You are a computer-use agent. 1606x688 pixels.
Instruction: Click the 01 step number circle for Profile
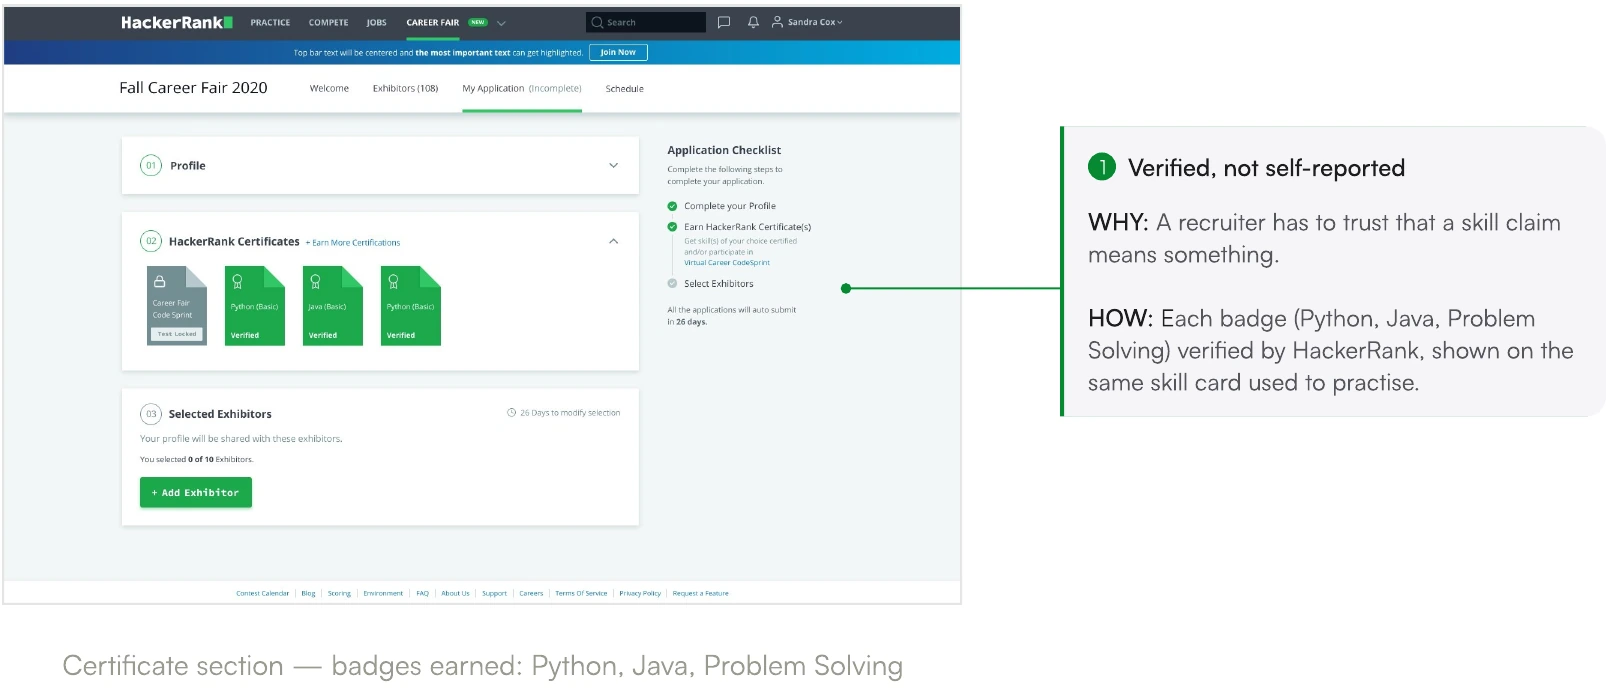[x=151, y=165]
